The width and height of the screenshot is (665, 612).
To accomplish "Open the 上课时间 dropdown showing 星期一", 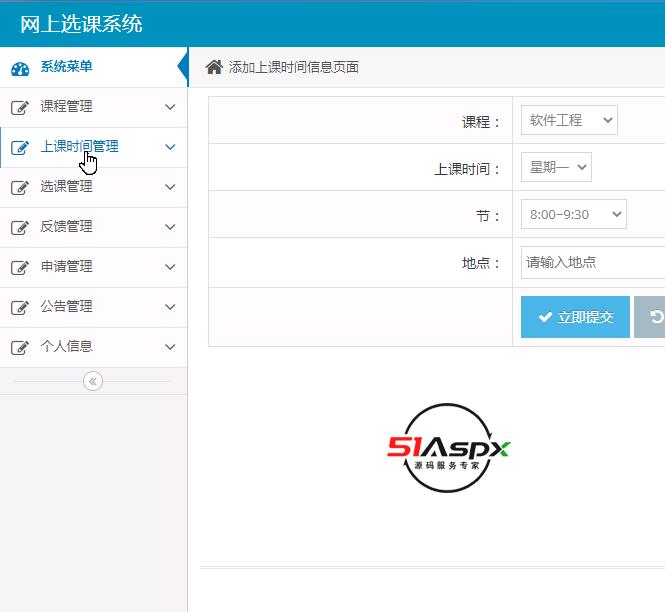I will (x=556, y=167).
